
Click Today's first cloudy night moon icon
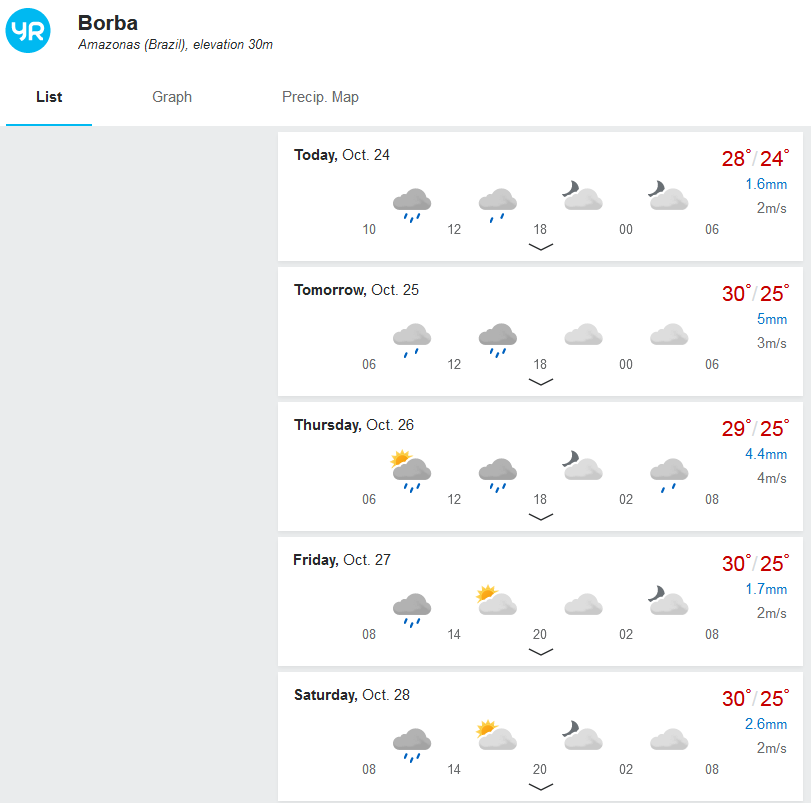[x=582, y=196]
